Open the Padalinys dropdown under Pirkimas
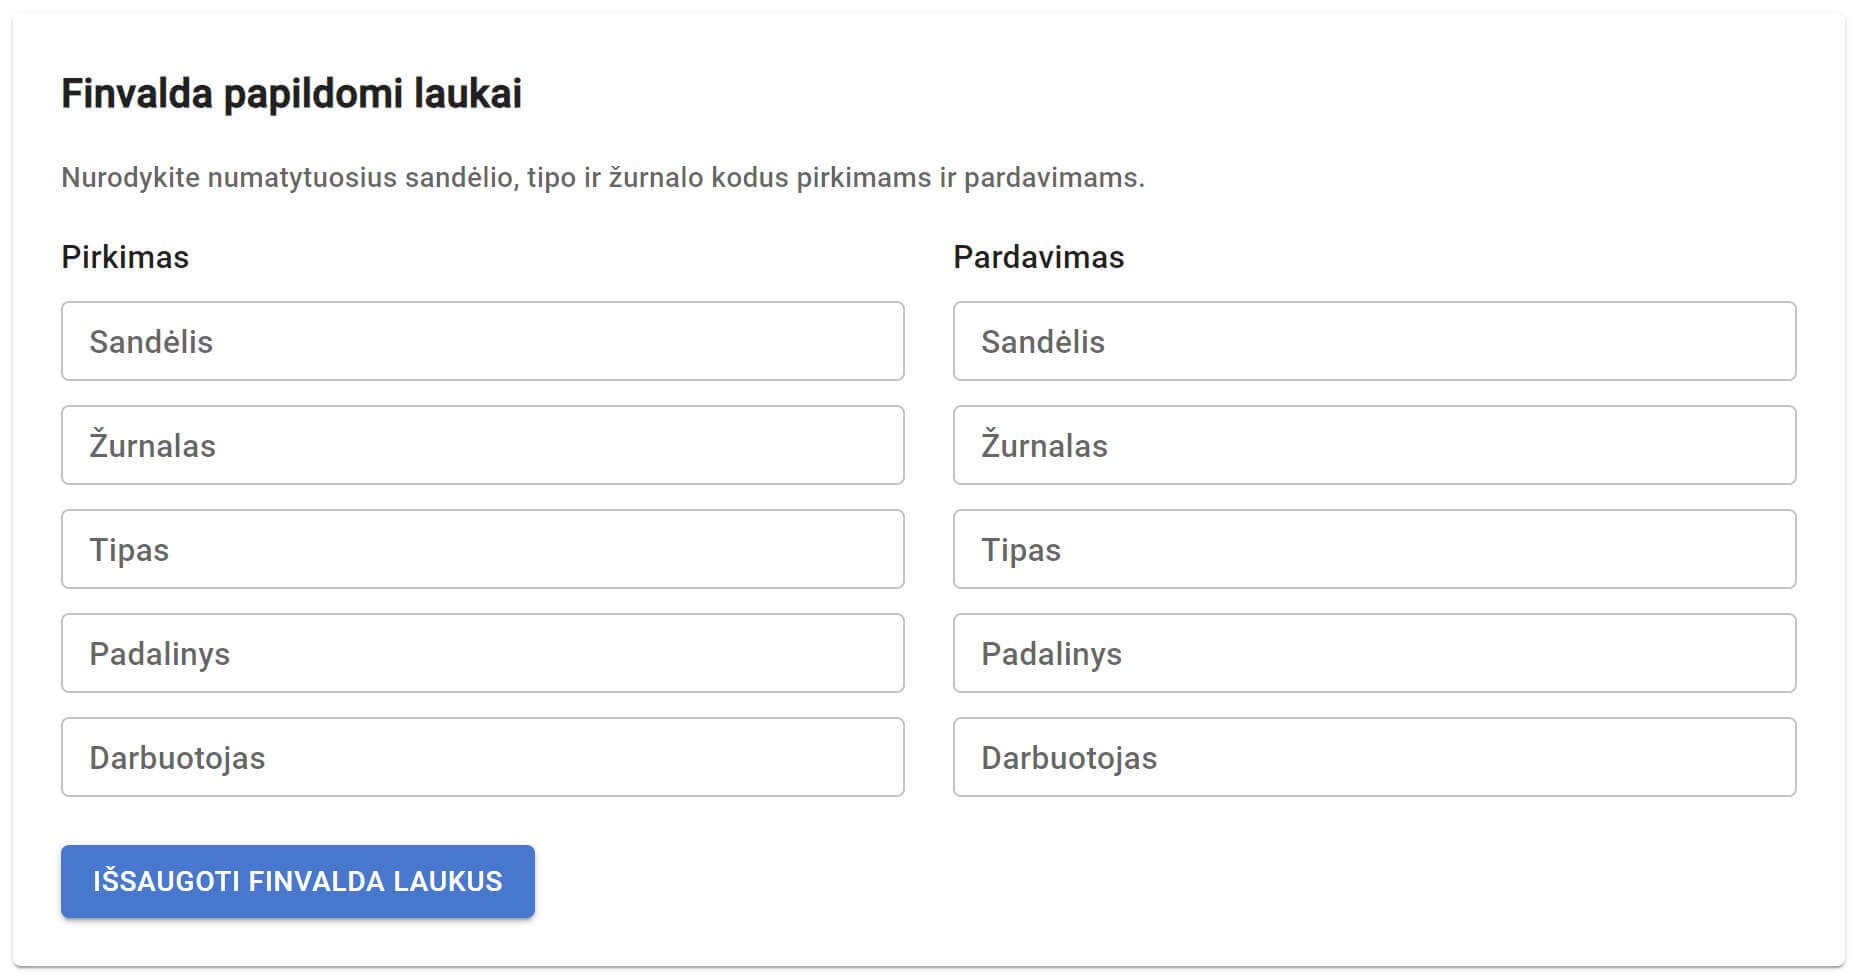Screen dimensions: 1859x977 pos(483,653)
